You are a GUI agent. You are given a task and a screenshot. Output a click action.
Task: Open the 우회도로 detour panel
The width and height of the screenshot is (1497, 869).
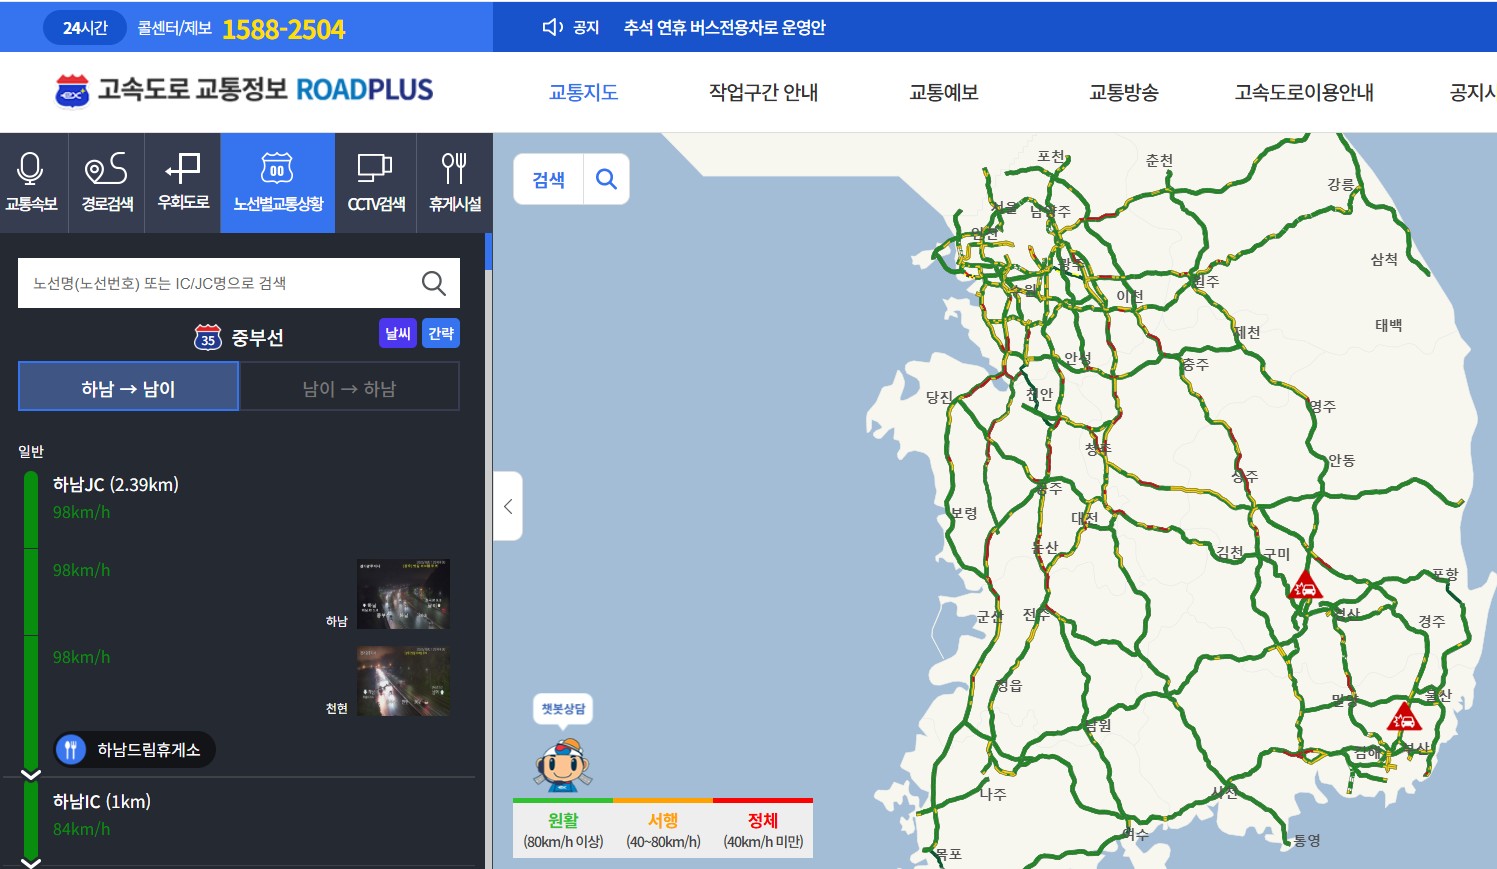(183, 183)
